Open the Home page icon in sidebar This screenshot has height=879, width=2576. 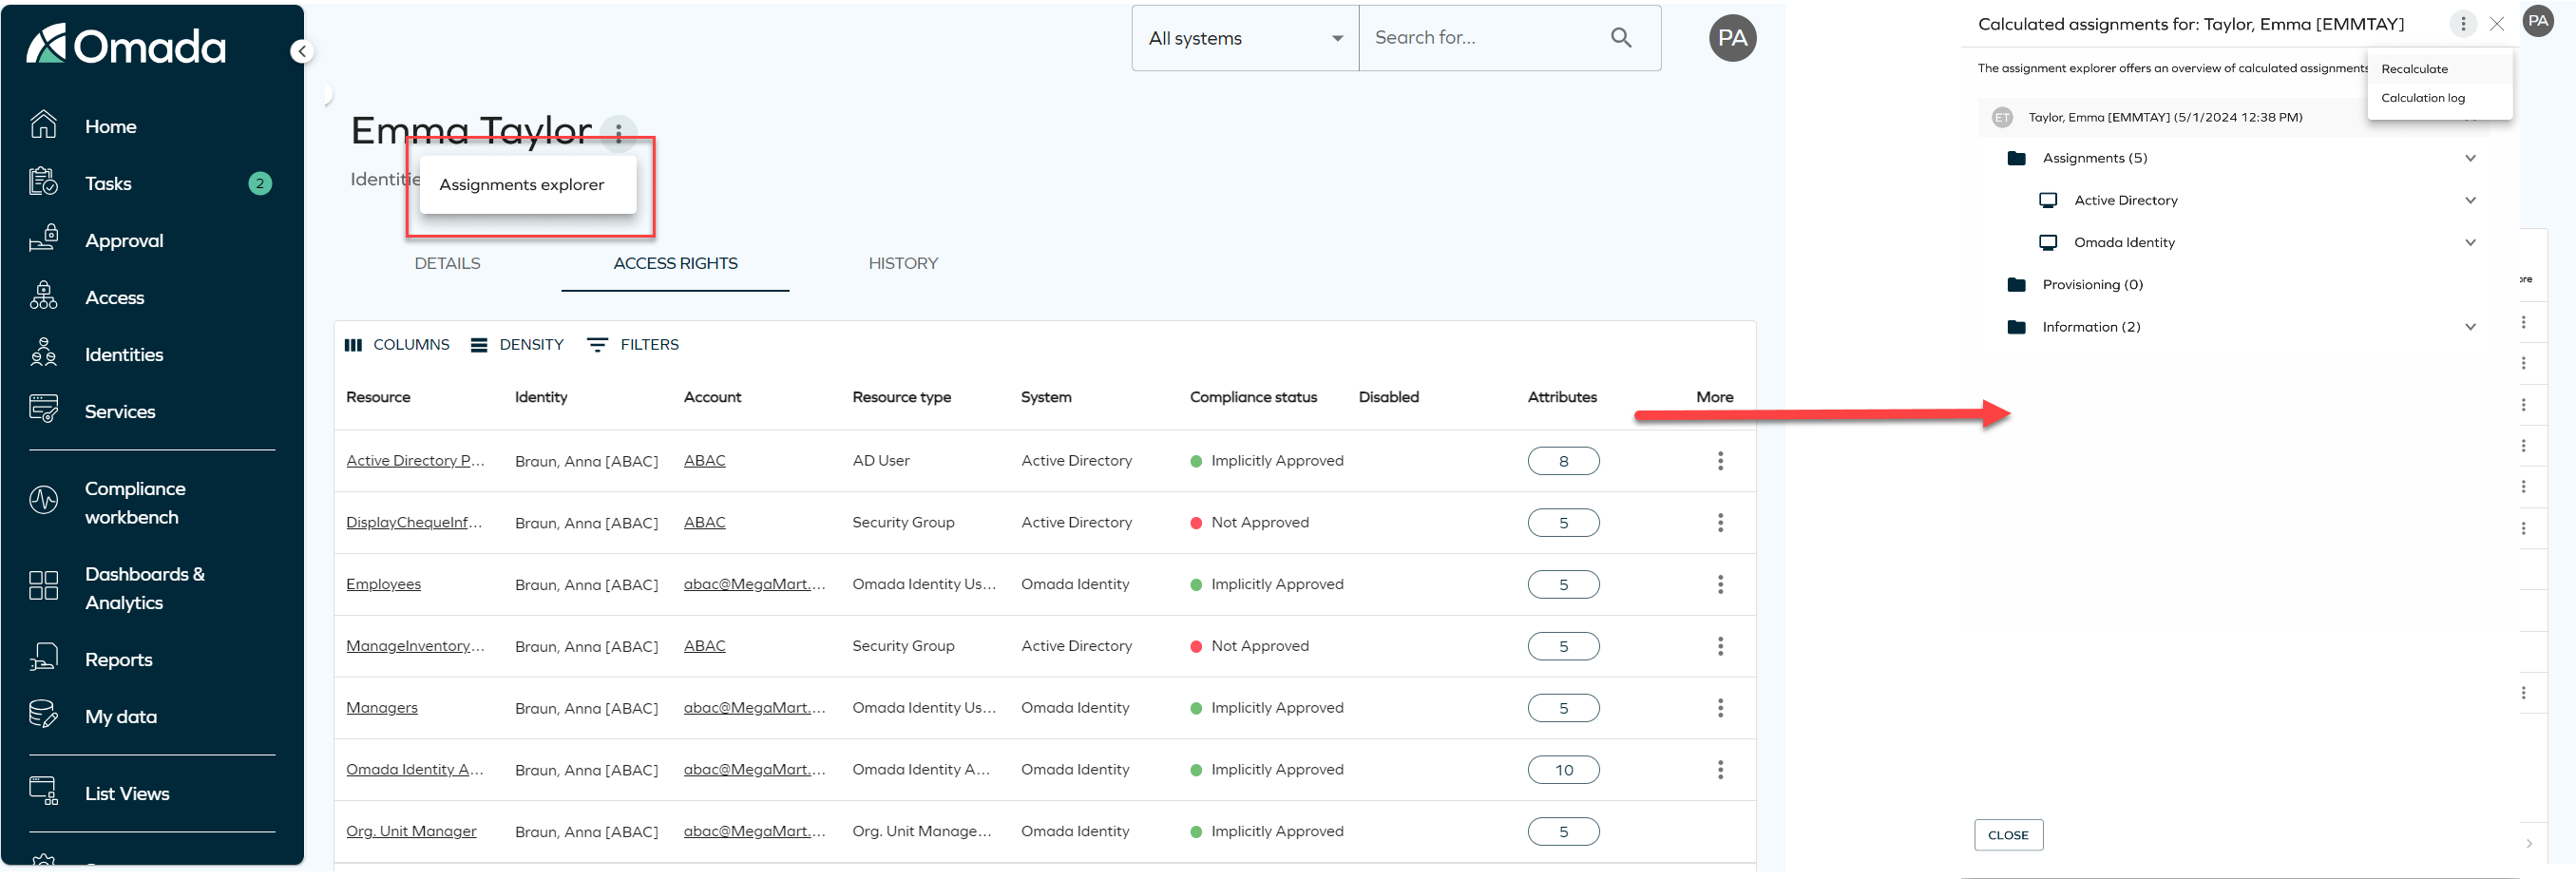coord(44,125)
